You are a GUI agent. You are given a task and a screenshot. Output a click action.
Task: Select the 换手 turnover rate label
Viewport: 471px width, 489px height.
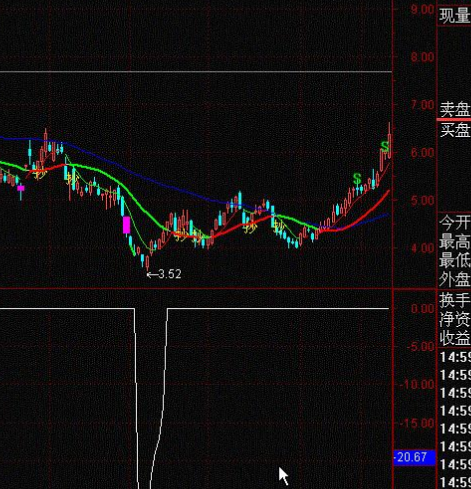tap(455, 300)
